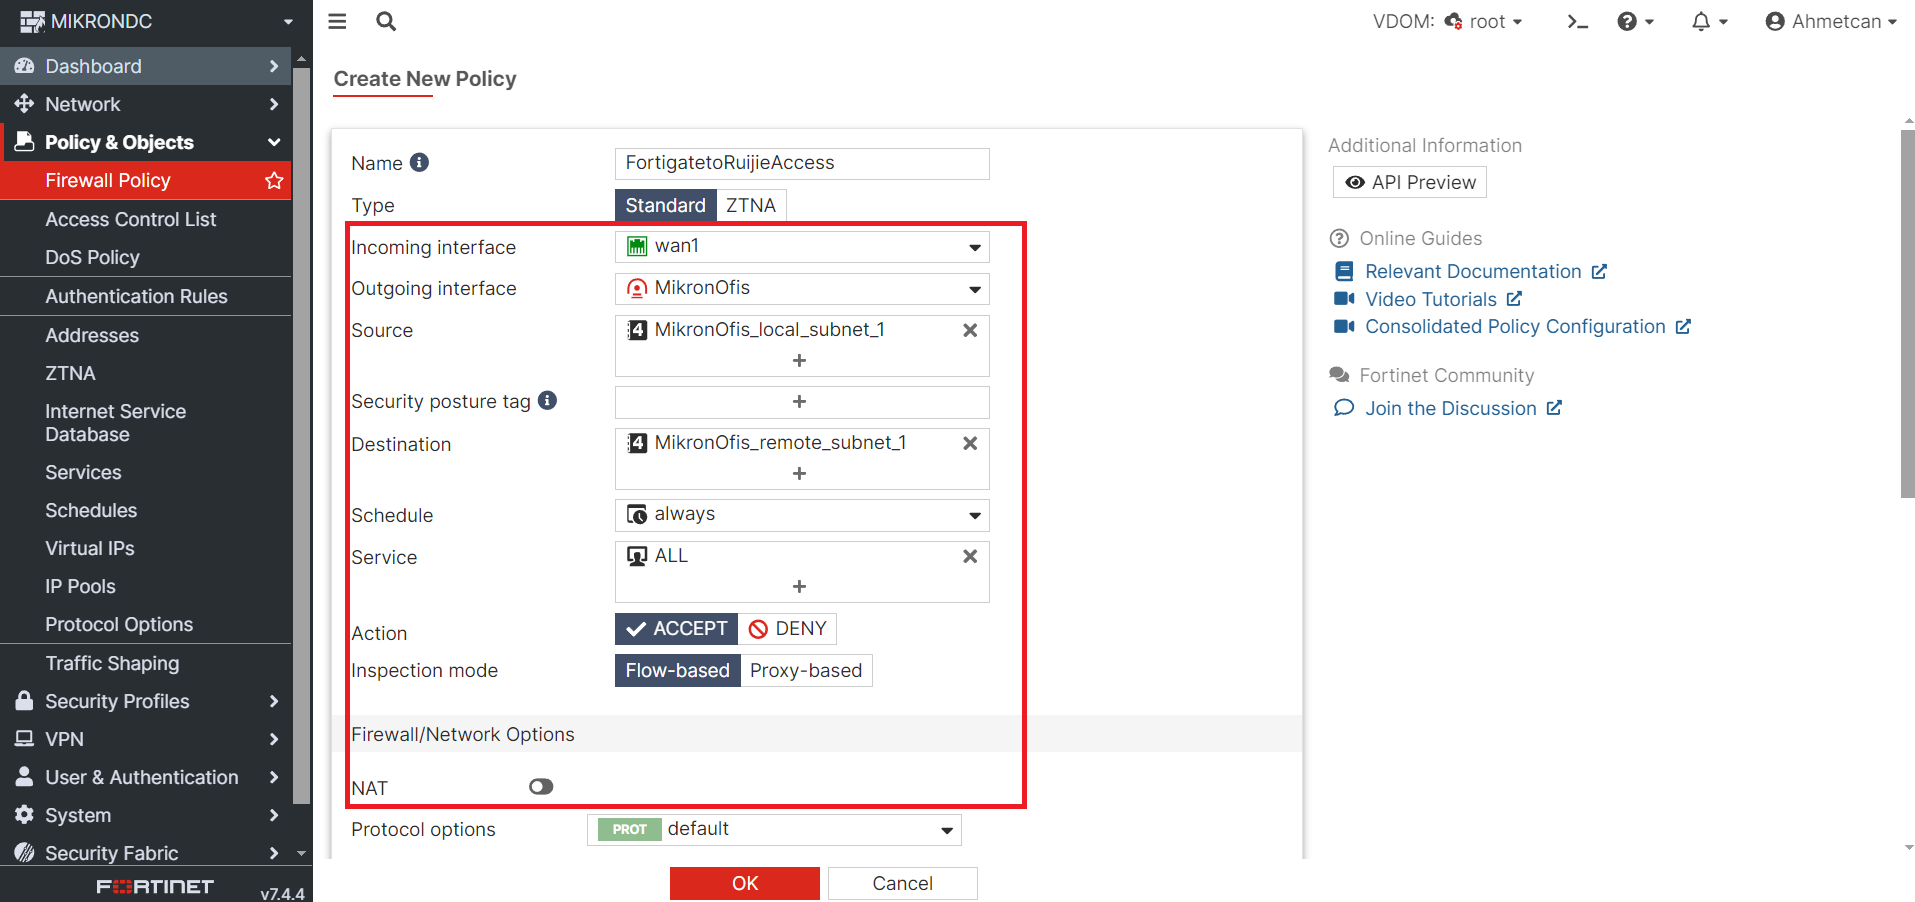Click the Relevant Documentation external link icon
Image resolution: width=1915 pixels, height=902 pixels.
(1599, 271)
